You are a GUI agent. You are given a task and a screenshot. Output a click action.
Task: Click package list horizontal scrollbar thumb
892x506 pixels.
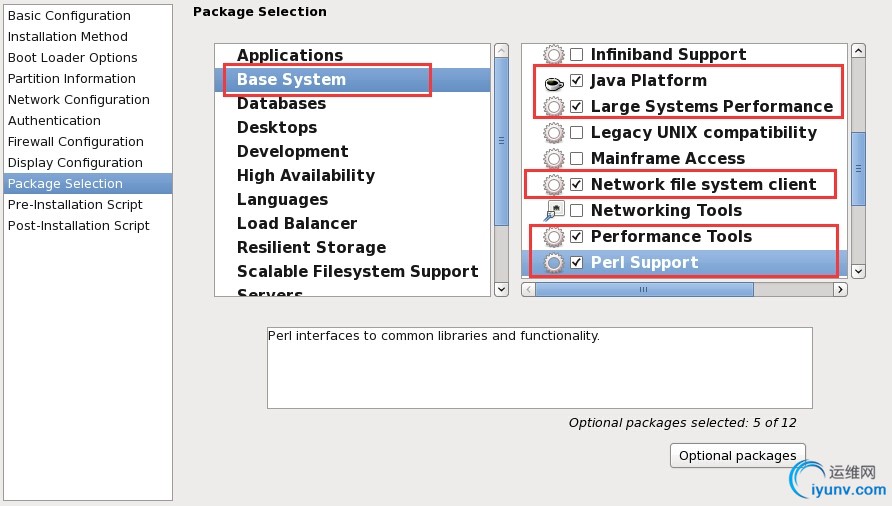point(645,290)
